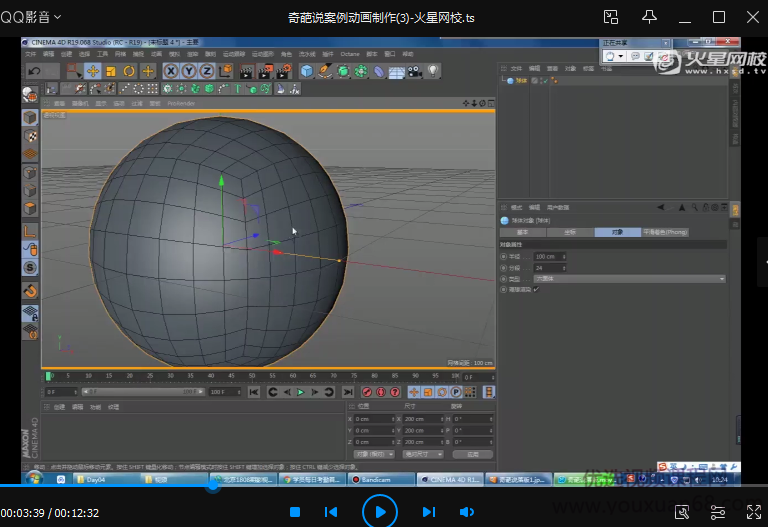
Task: Switch to the 对象 tab in attributes
Action: [616, 232]
